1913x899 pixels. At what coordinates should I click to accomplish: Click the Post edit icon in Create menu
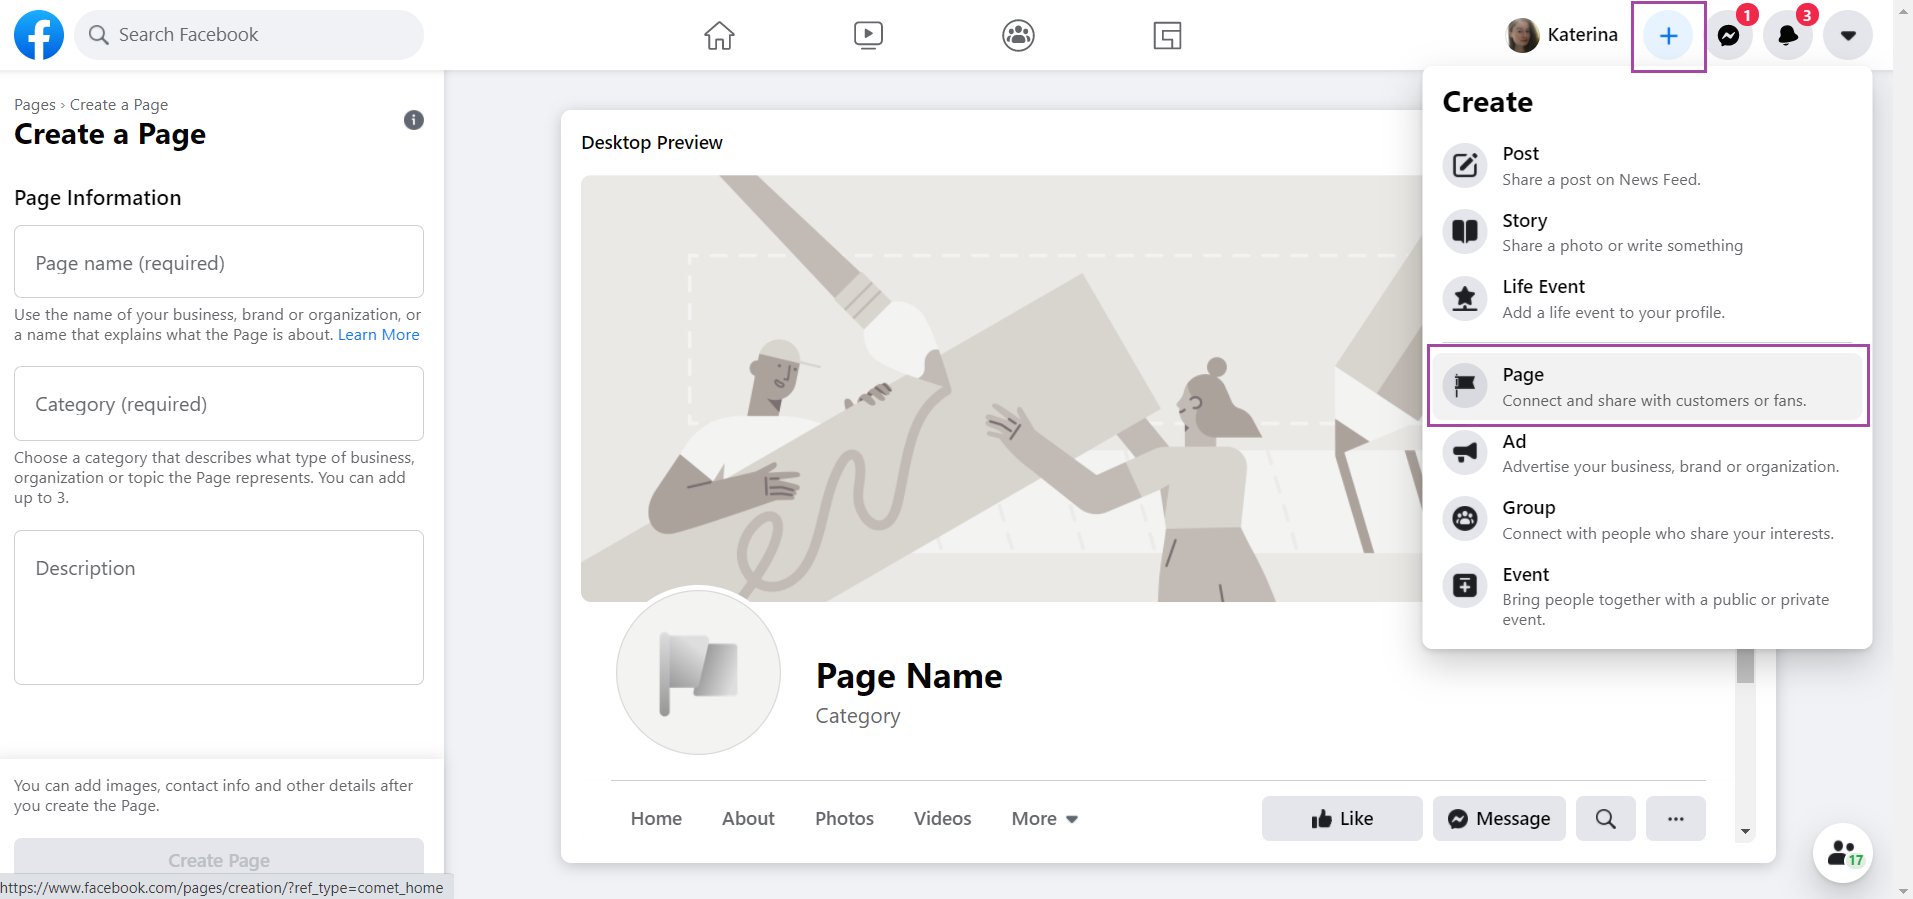click(1465, 165)
